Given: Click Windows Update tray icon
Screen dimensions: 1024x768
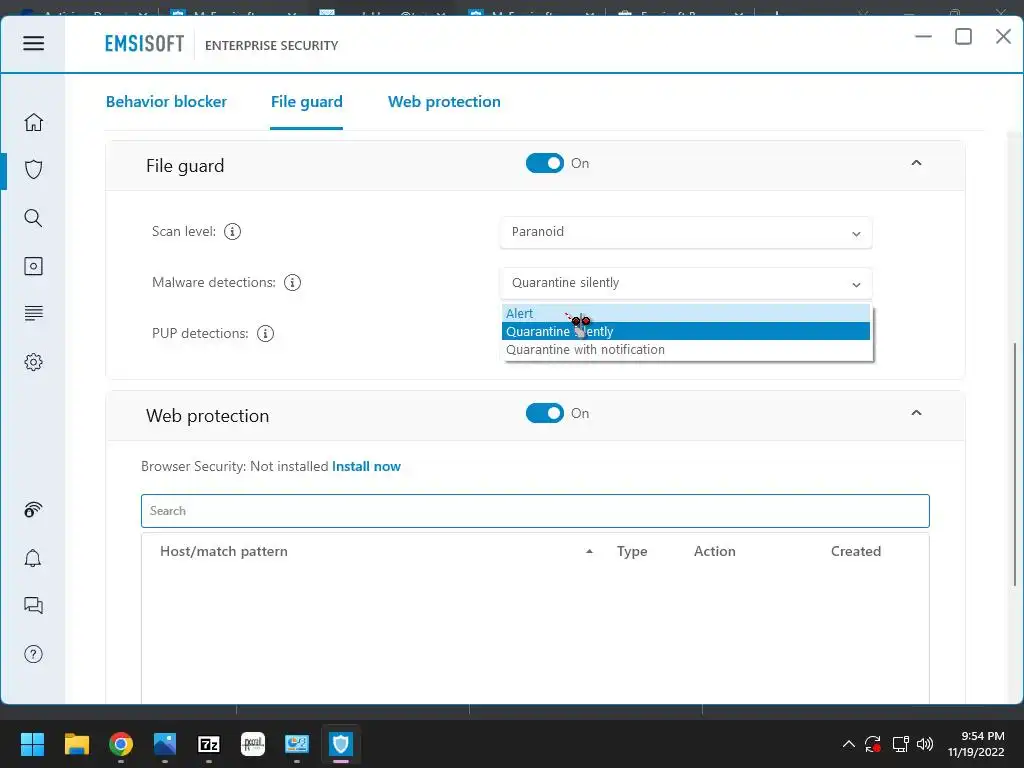Looking at the screenshot, I should coord(872,744).
